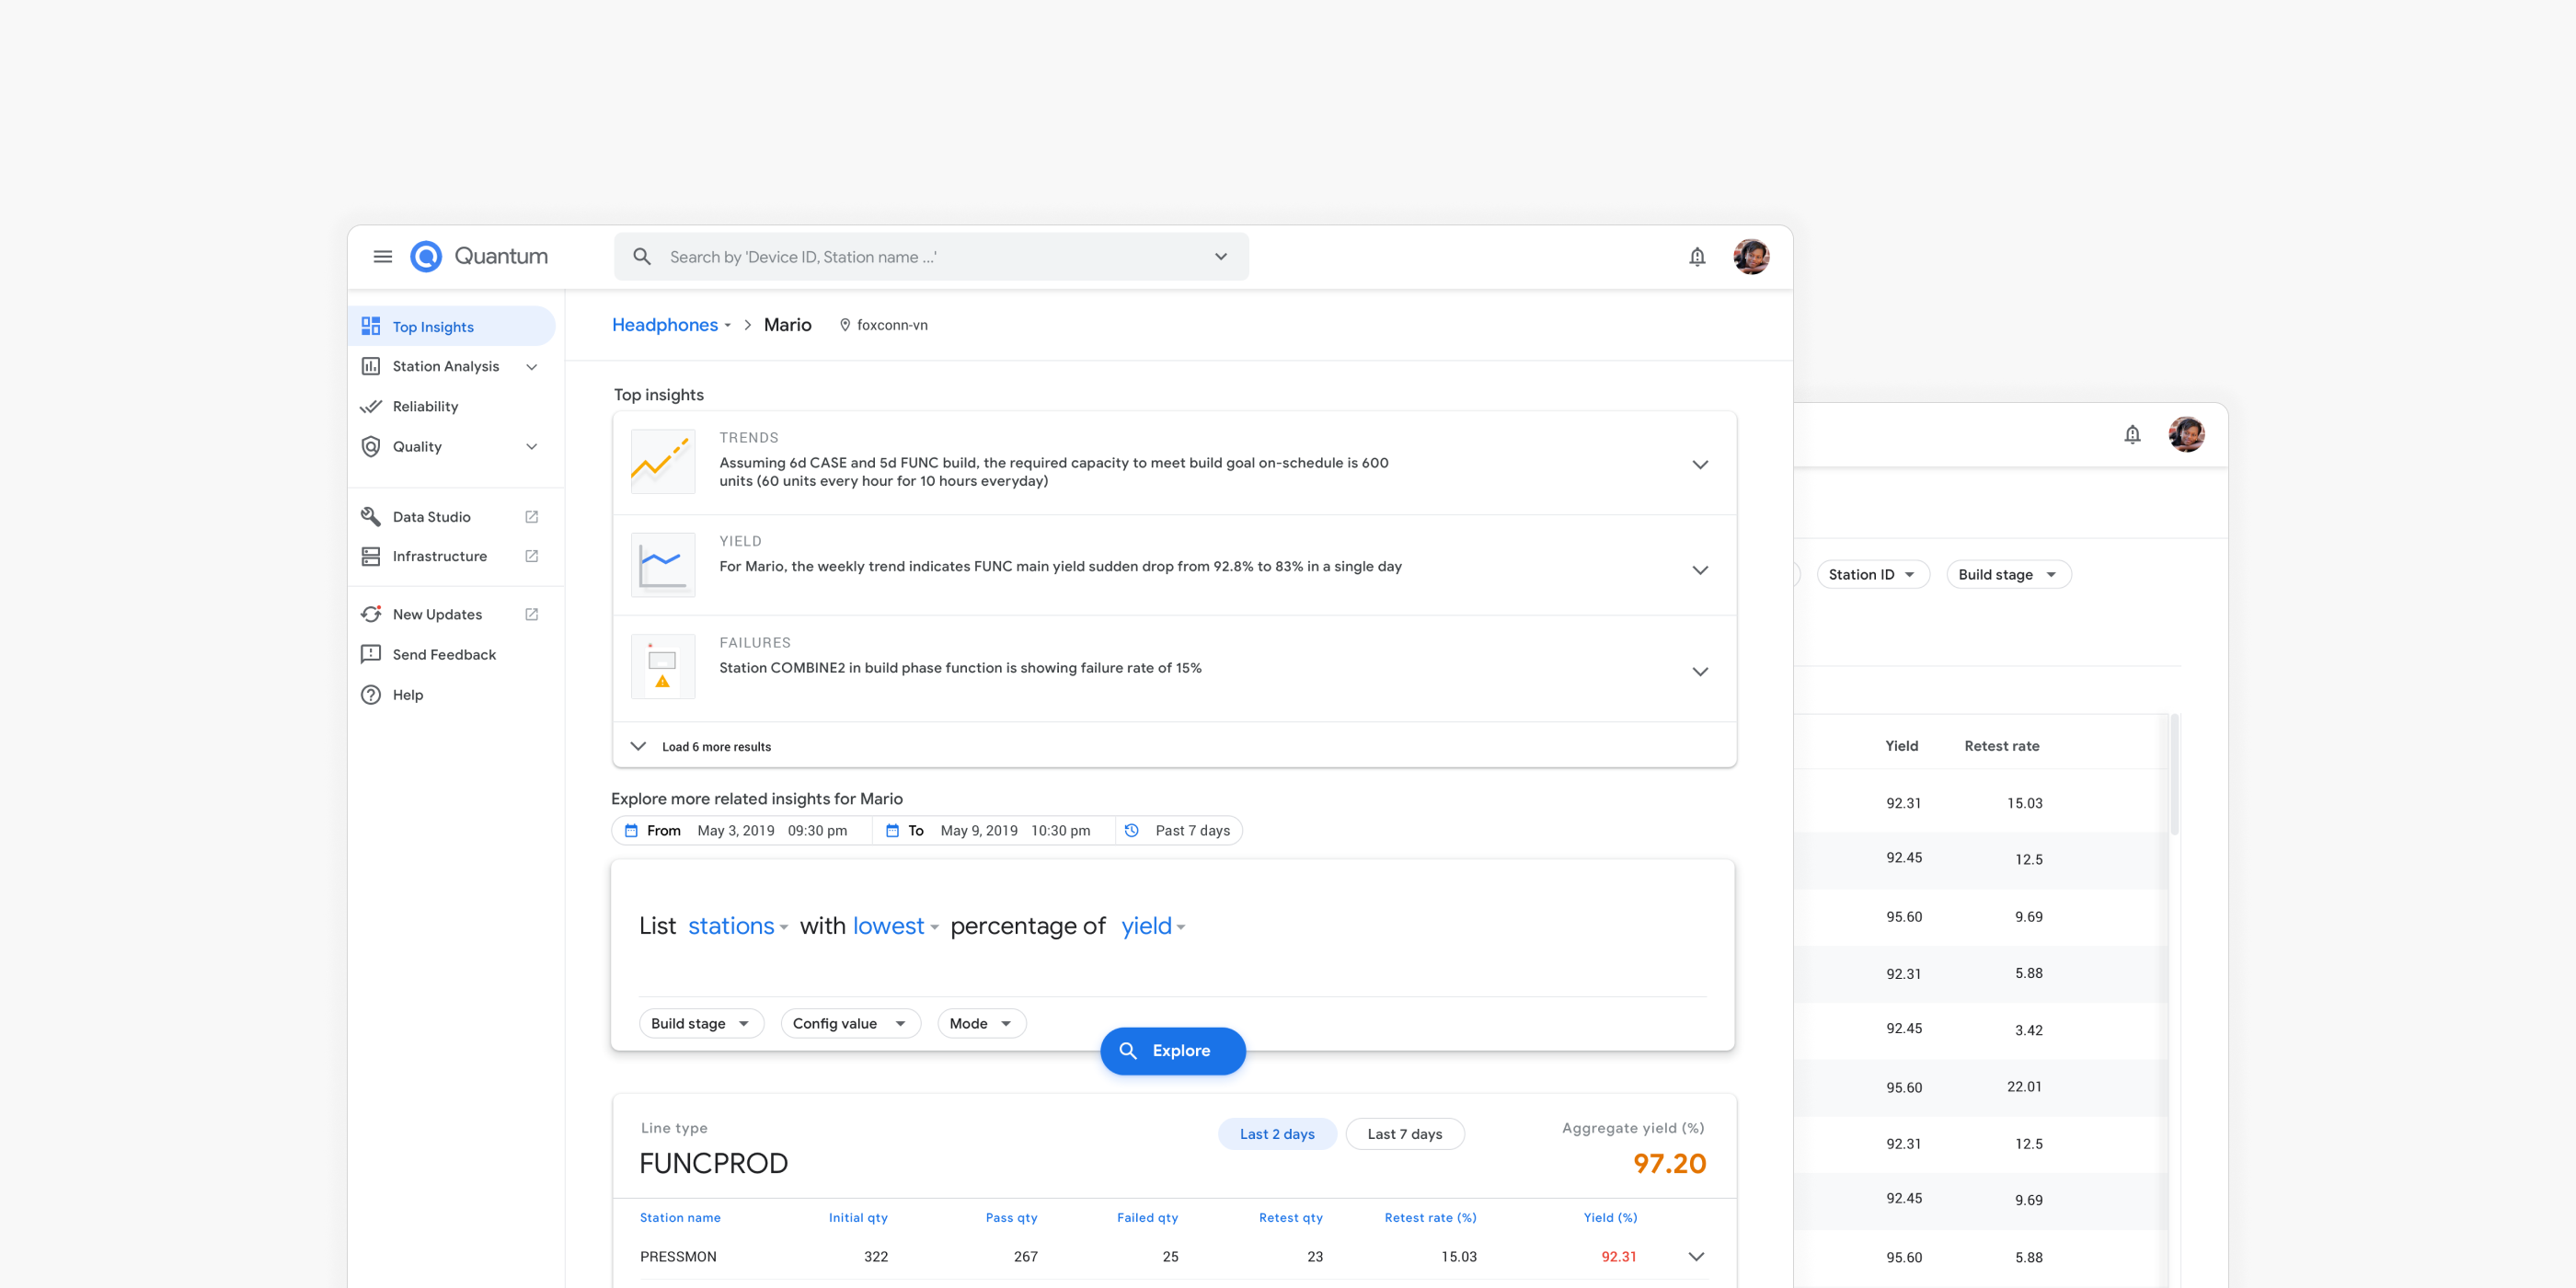Open the Build stage filter in Explore card

point(701,1023)
